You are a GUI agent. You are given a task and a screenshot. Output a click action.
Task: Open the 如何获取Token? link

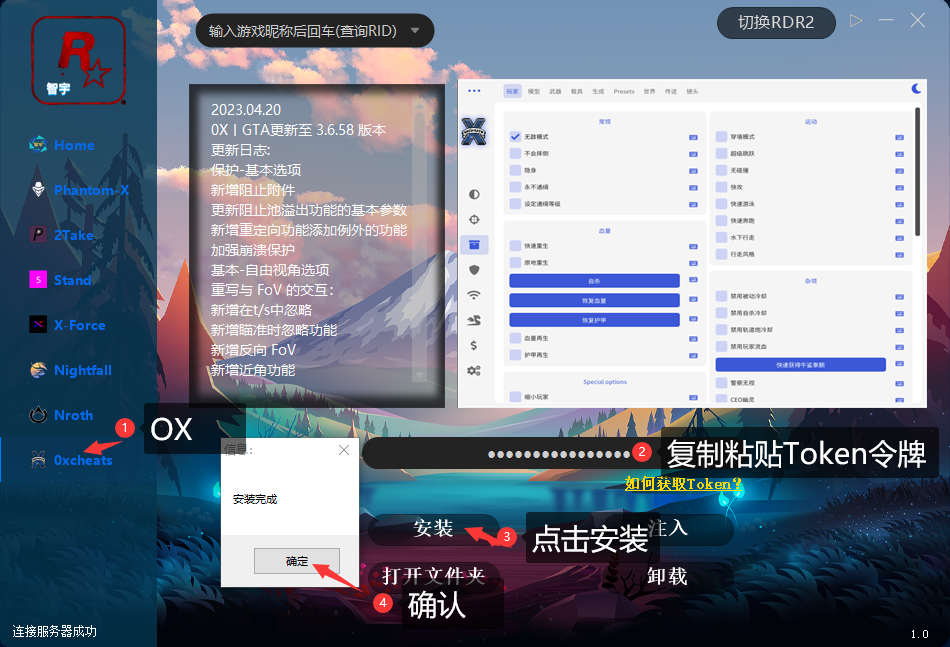683,484
